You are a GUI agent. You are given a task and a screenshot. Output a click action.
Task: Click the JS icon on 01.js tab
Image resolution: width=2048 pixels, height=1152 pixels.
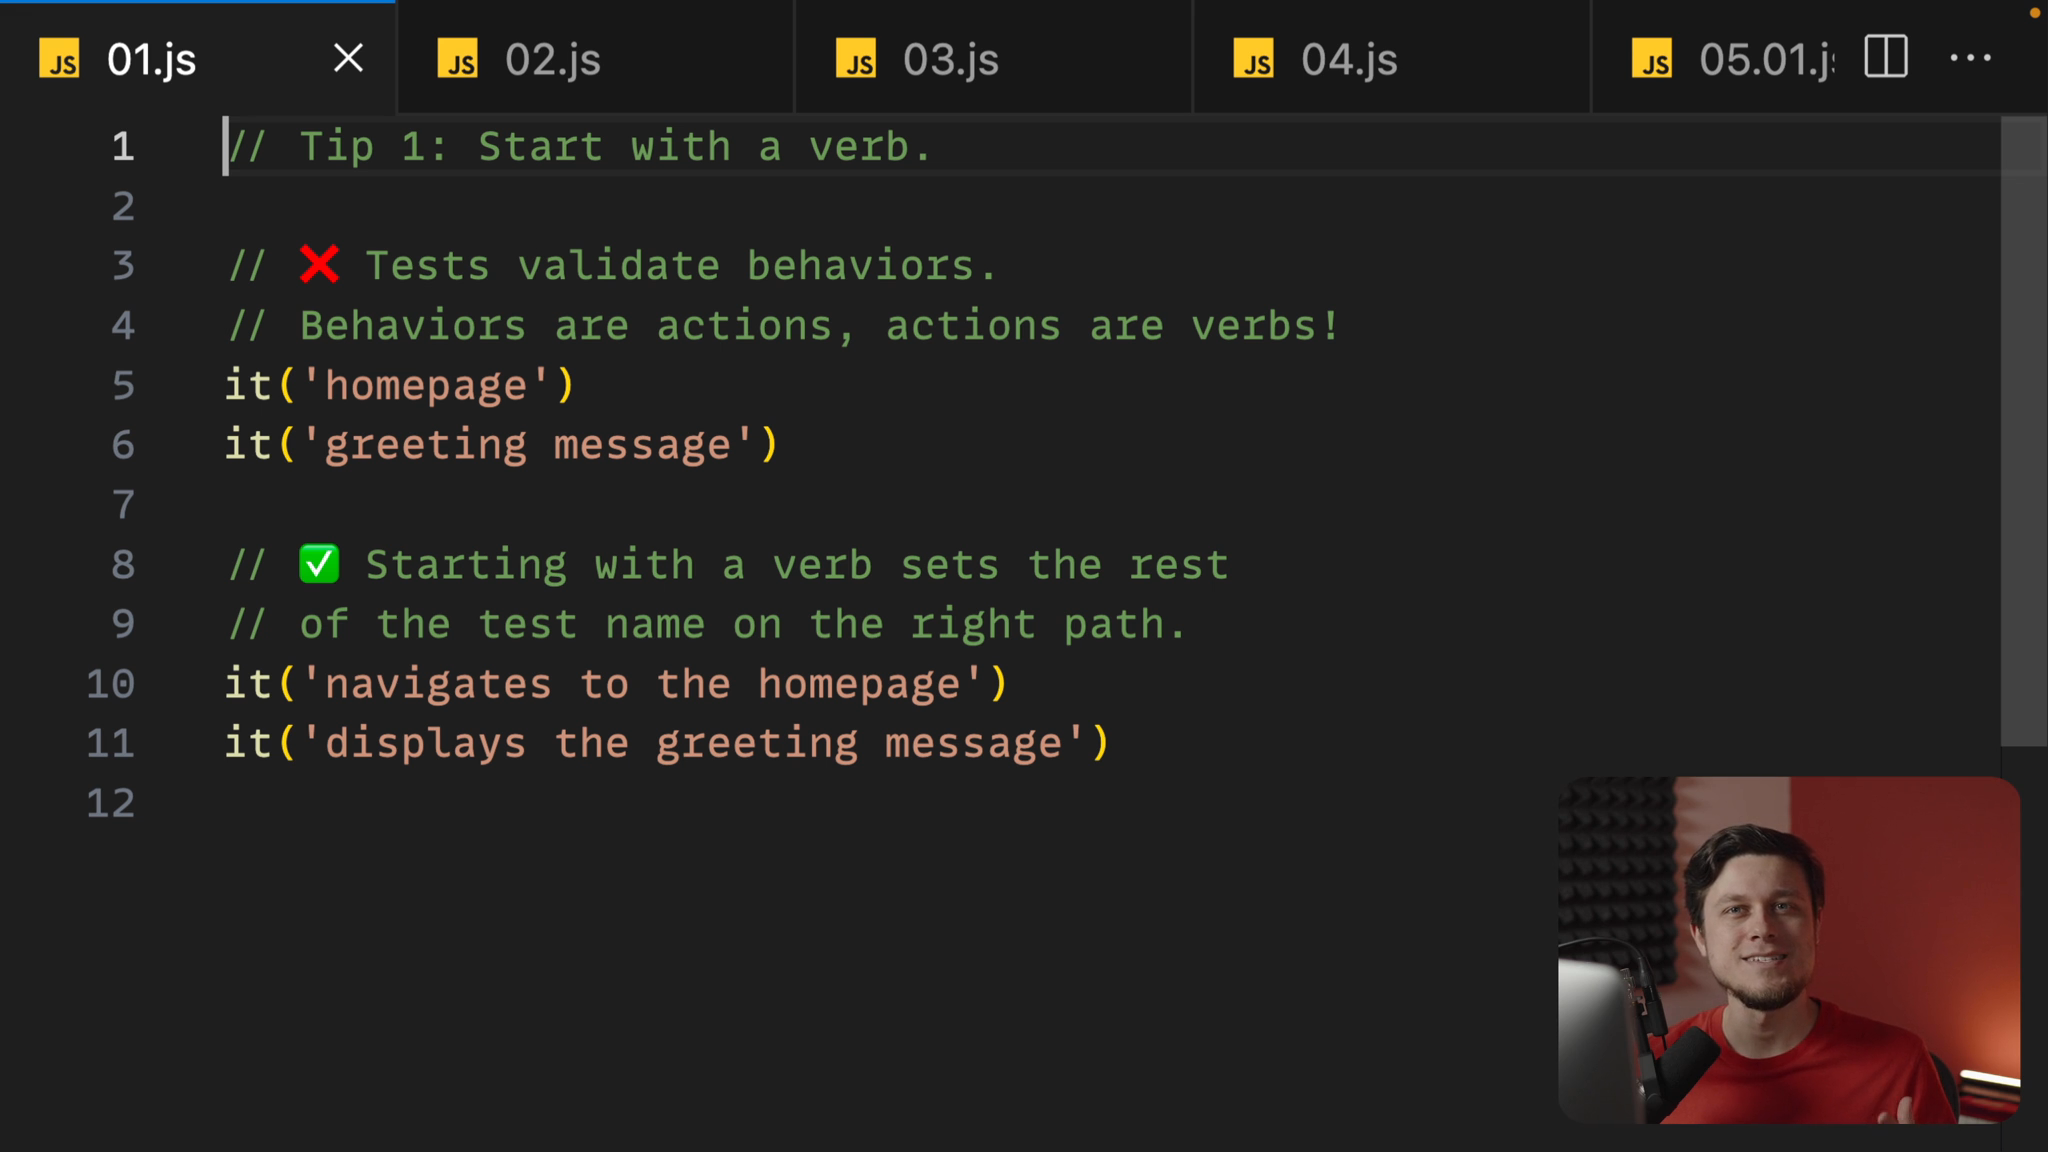60,59
